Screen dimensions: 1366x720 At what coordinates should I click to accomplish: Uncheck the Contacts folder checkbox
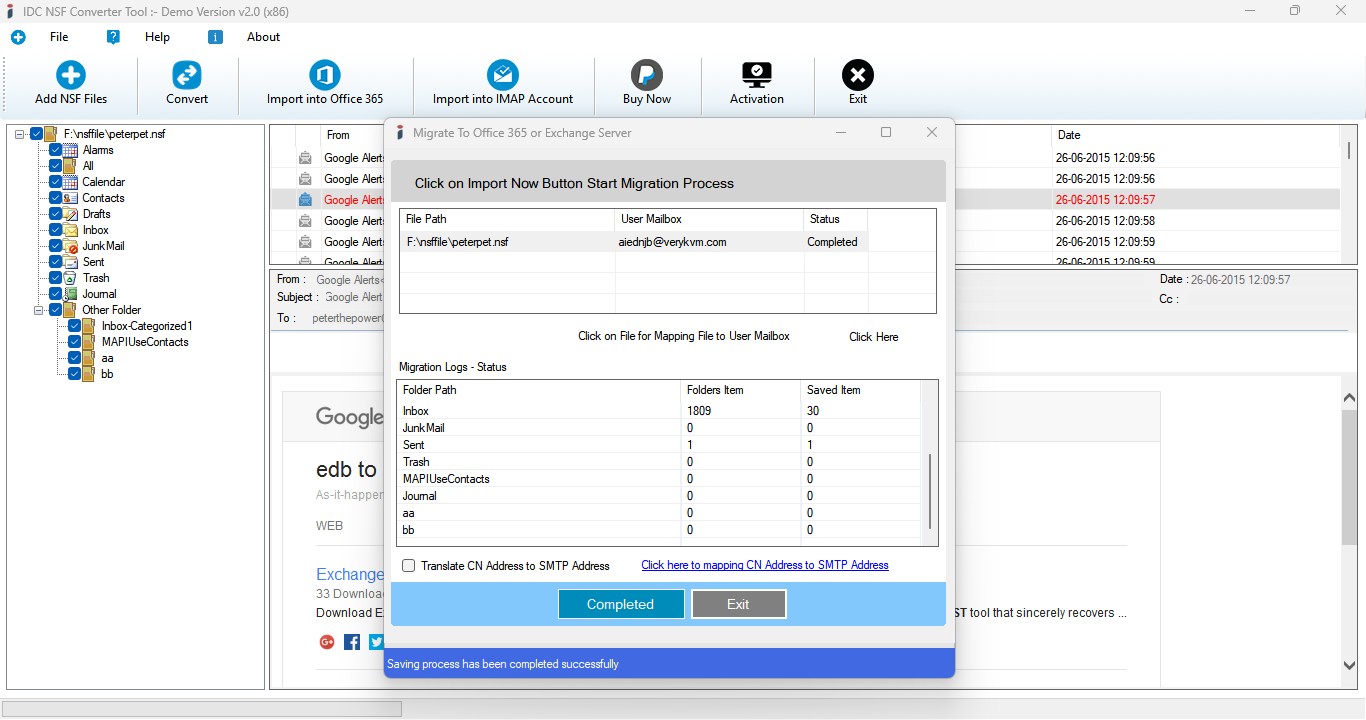pos(56,198)
